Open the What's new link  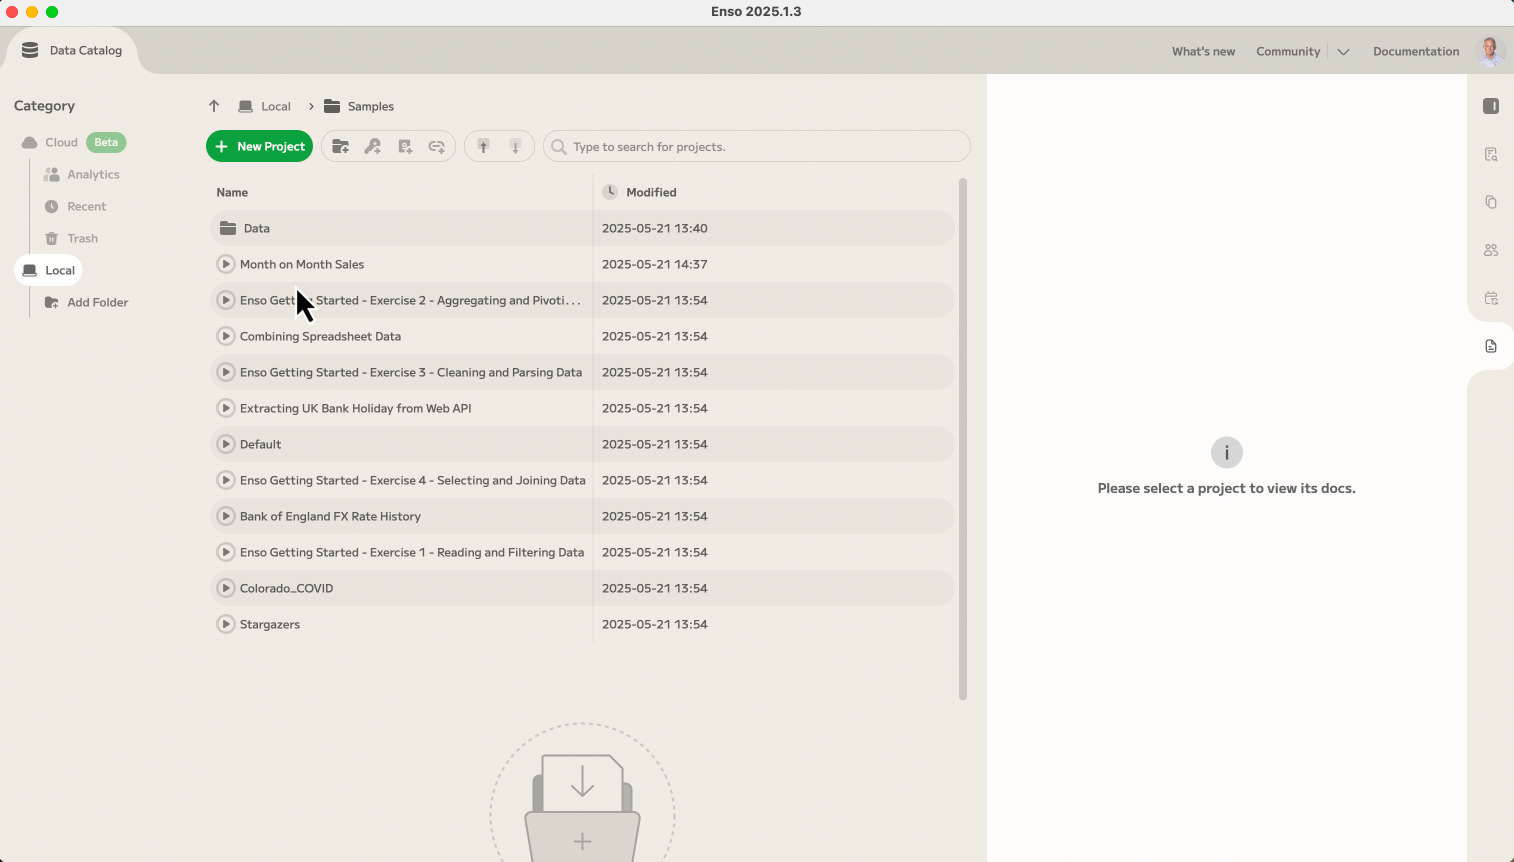(x=1203, y=51)
